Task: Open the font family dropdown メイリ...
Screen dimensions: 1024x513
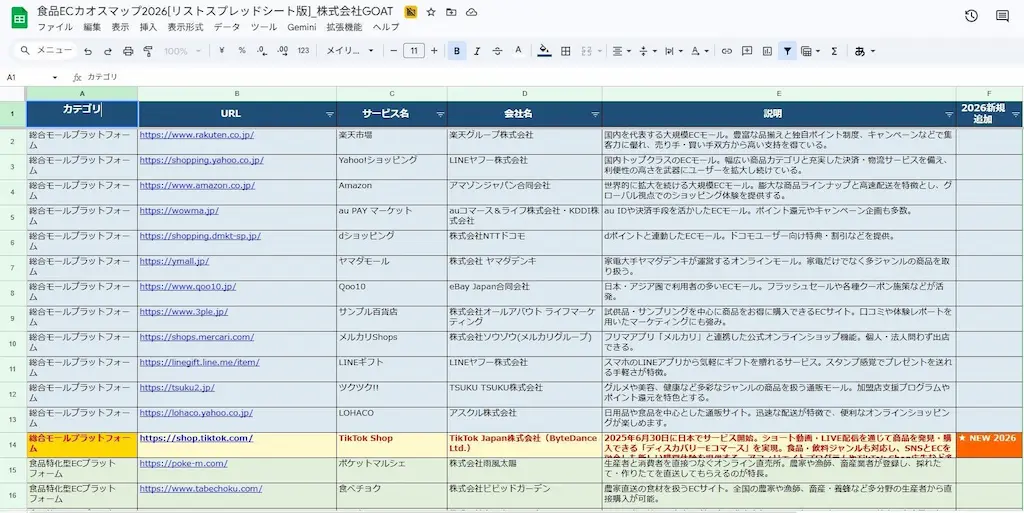Action: click(350, 51)
